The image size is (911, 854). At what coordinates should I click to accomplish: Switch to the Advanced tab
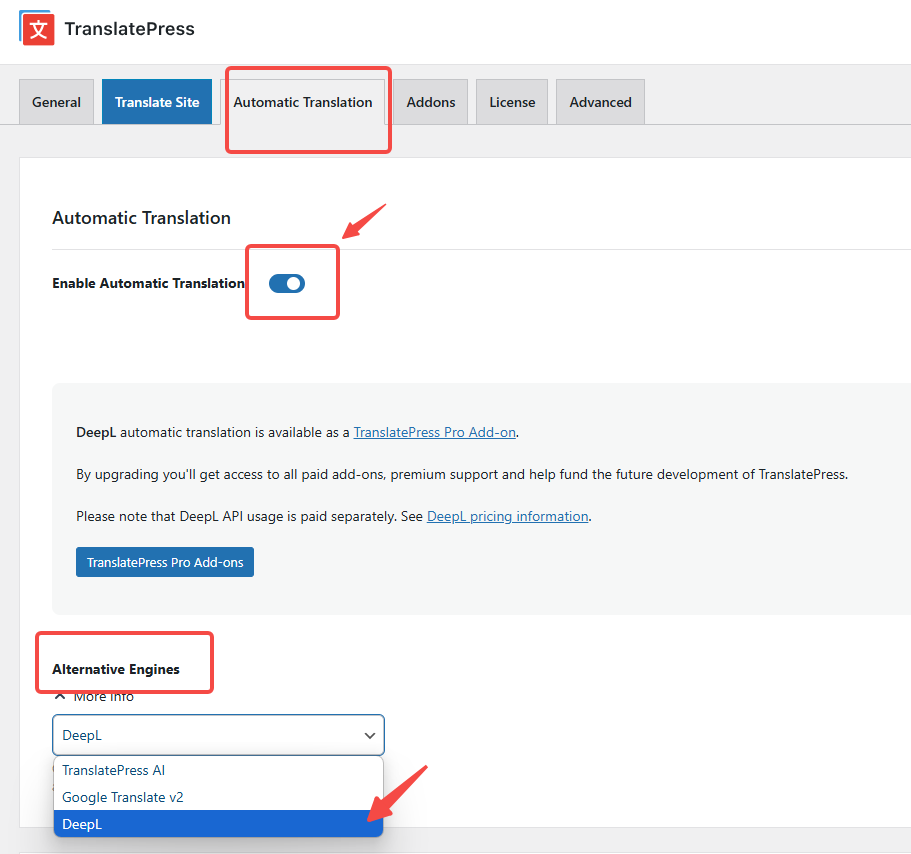[x=600, y=102]
